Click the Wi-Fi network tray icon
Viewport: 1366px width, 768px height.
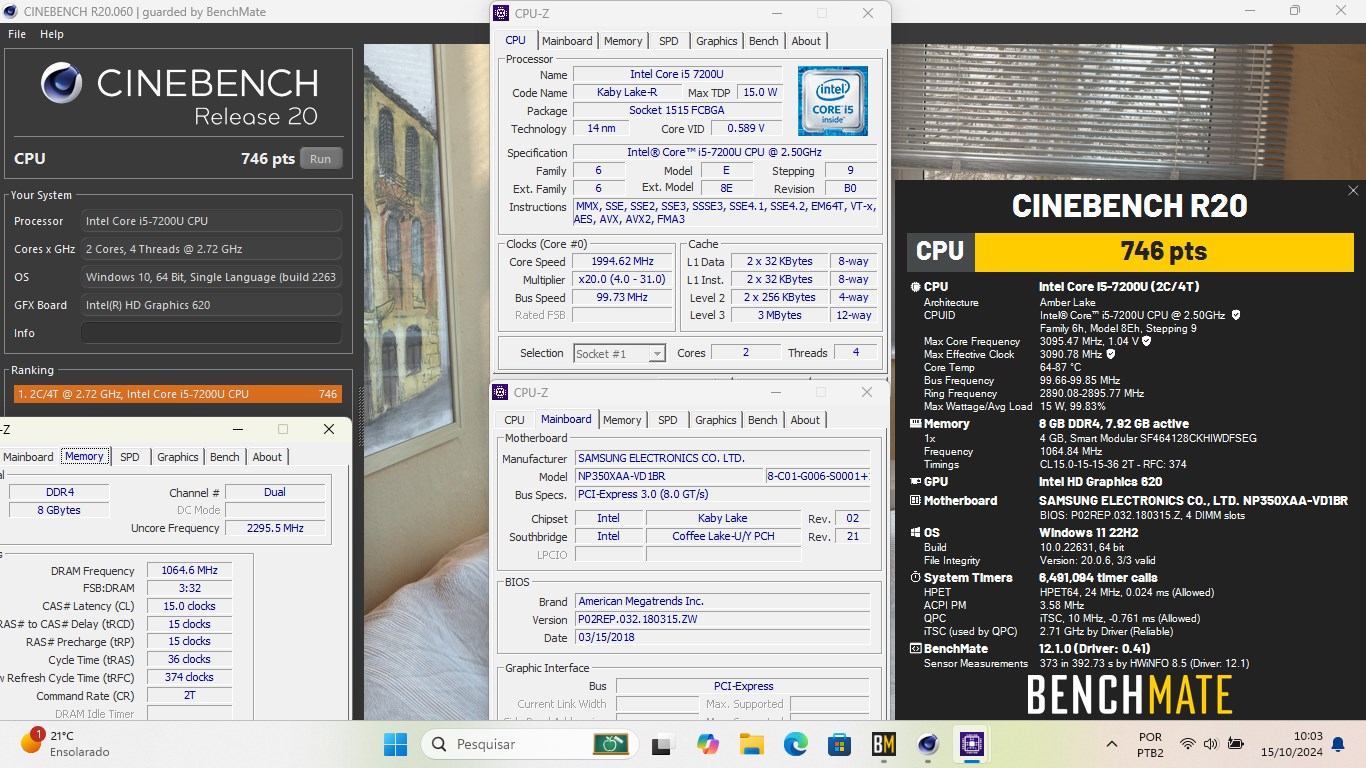(x=1187, y=744)
